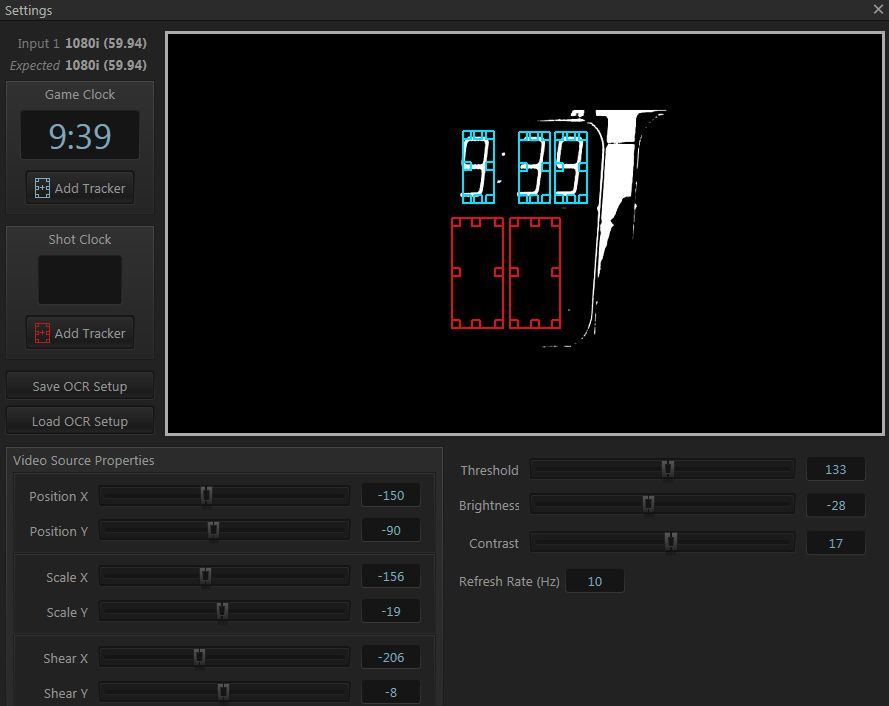Screen dimensions: 889x706
Task: Click the Refresh Rate value field
Action: point(595,580)
